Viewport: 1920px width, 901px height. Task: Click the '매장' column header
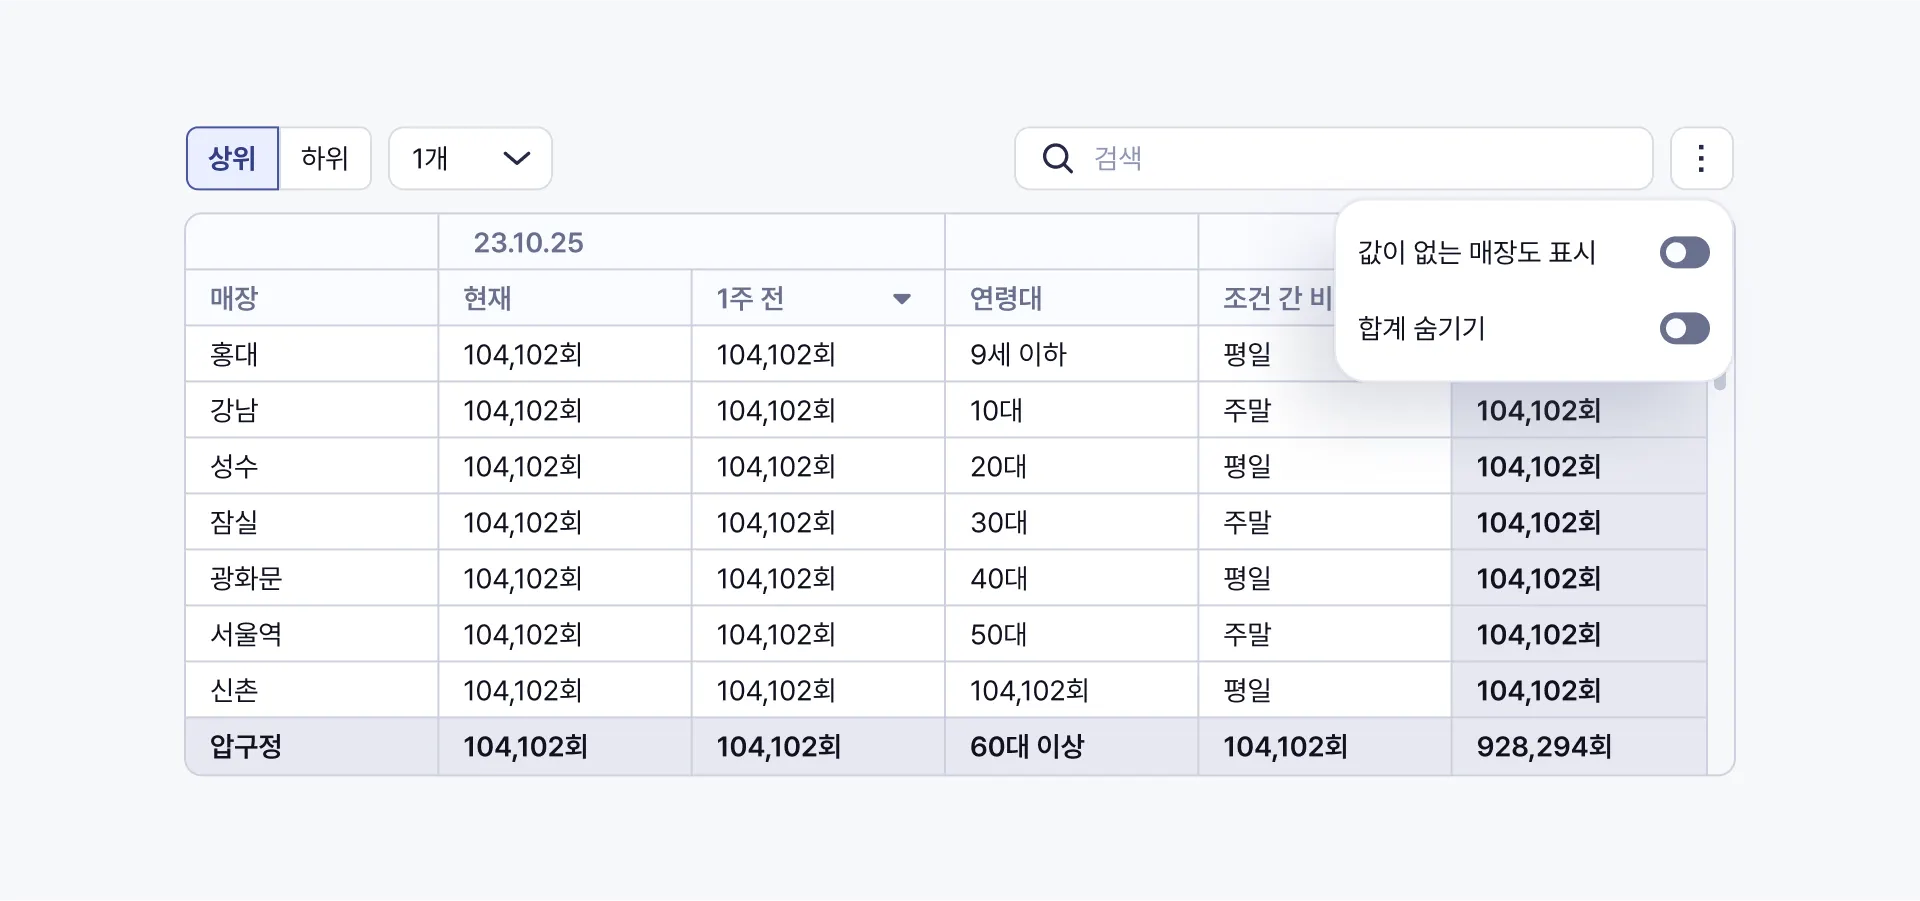tap(234, 298)
